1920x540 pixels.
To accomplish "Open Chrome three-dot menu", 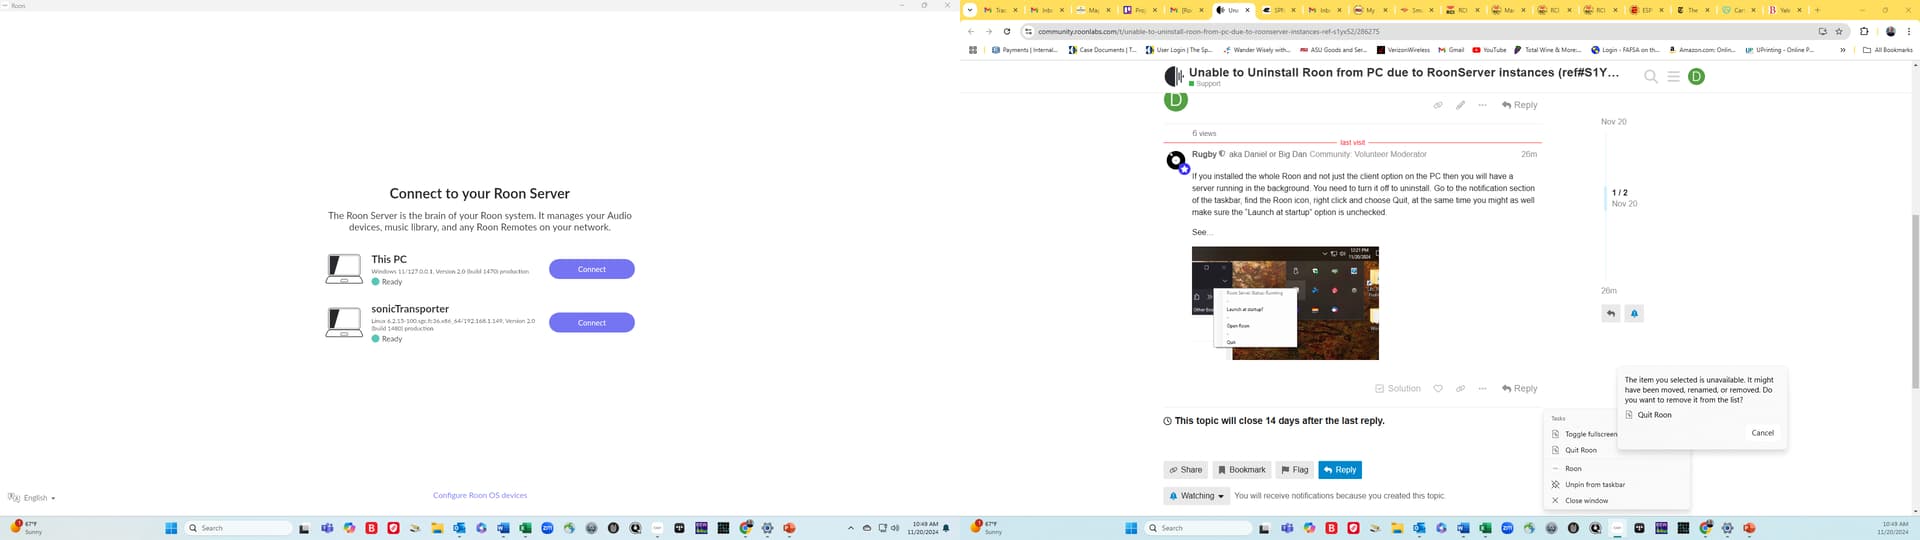I will coord(1909,31).
